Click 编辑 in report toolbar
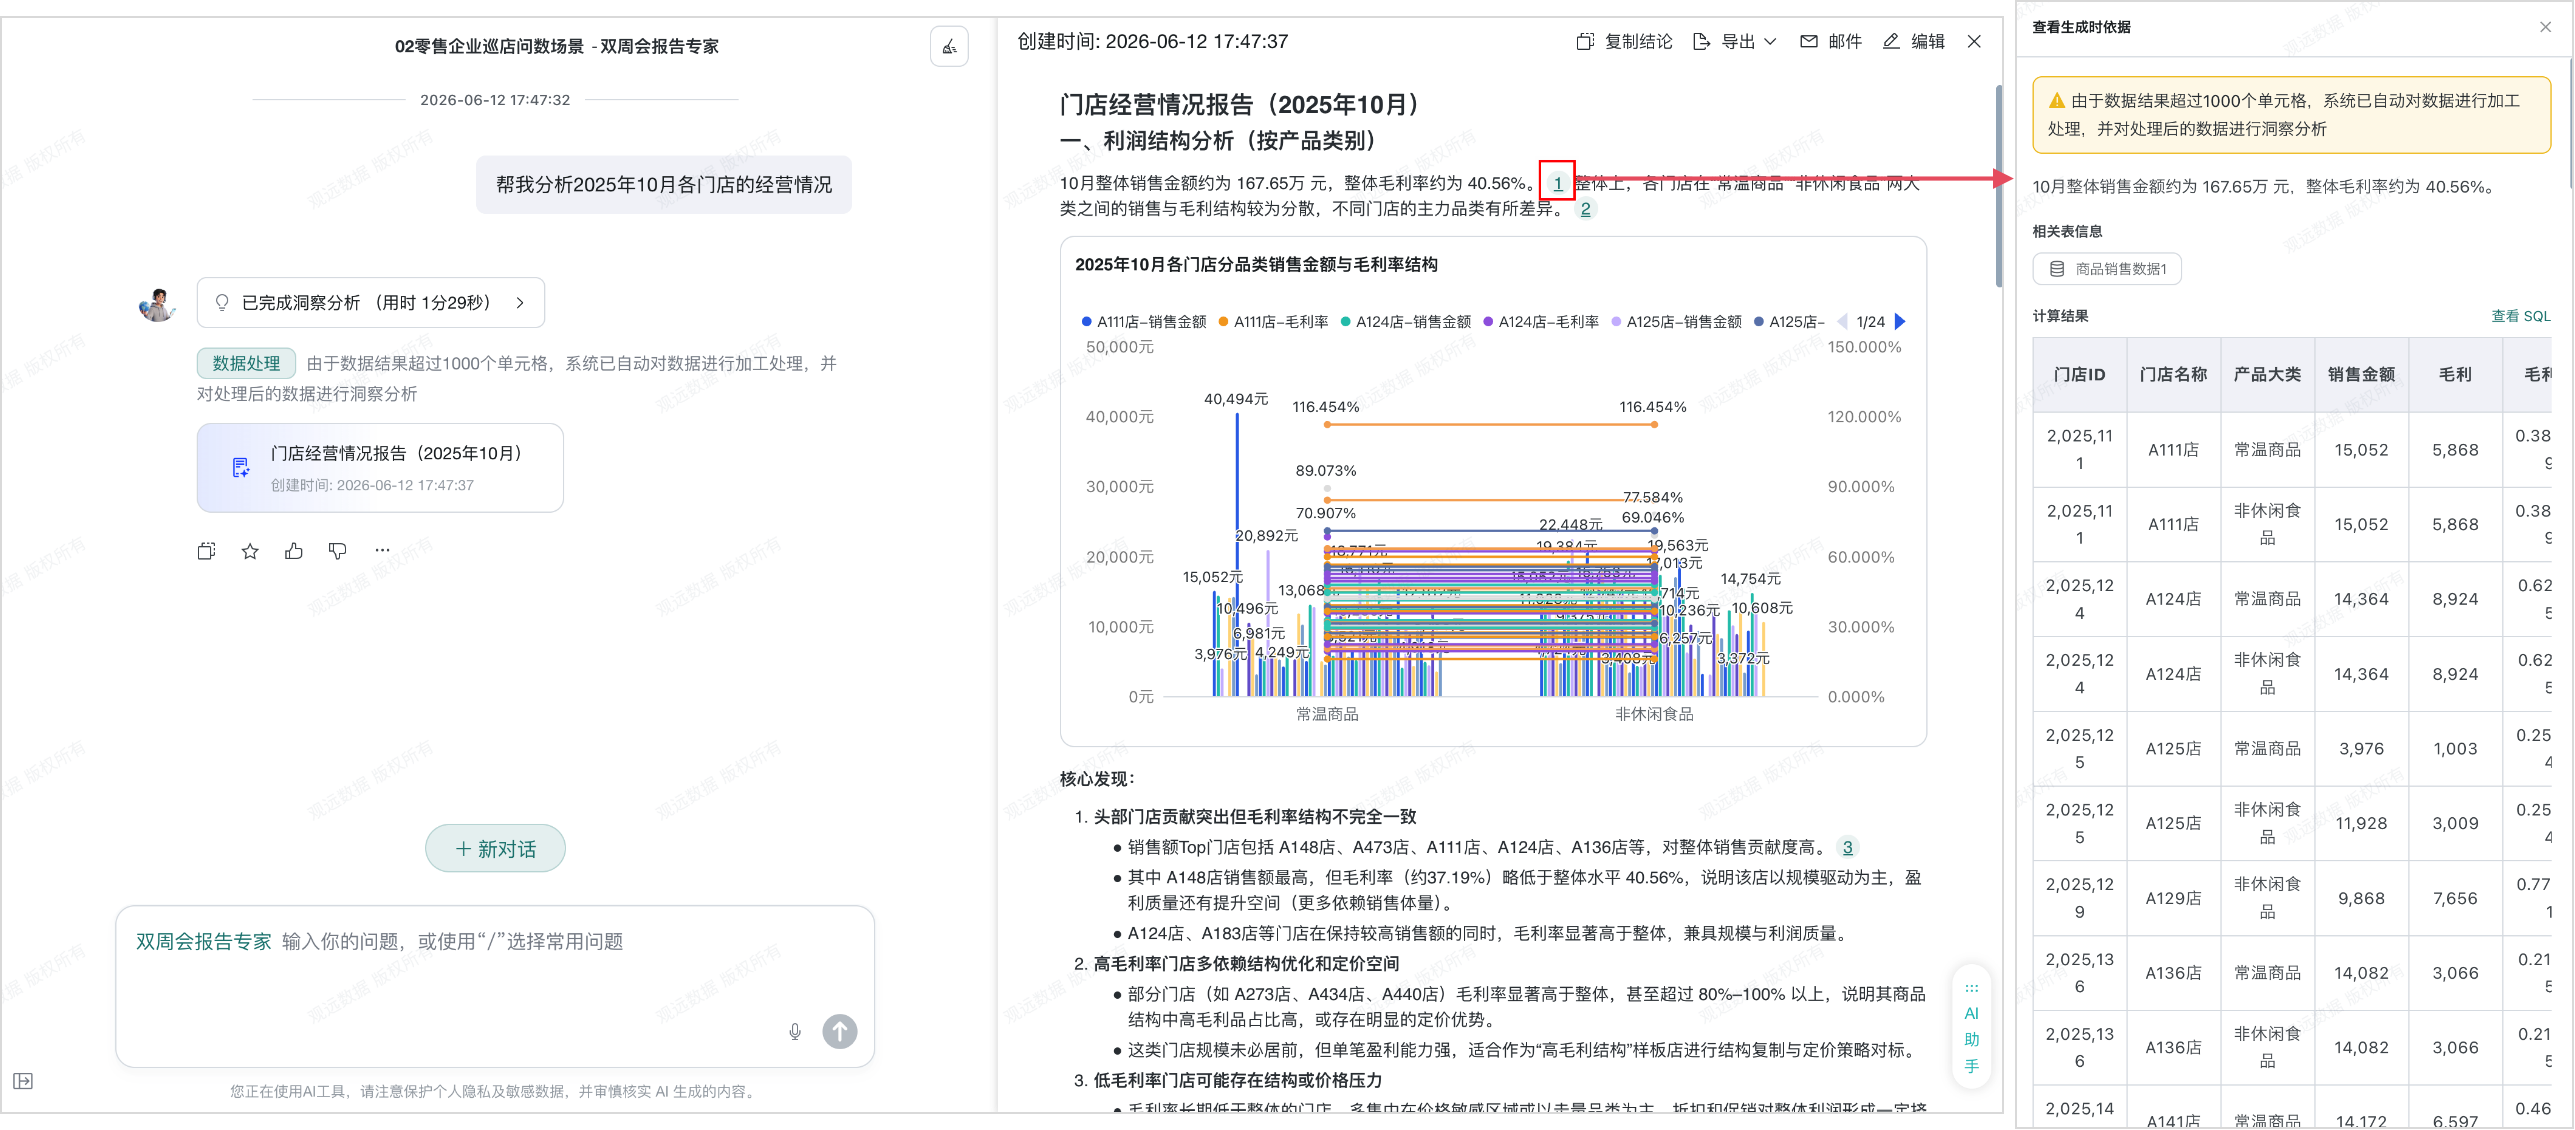Image resolution: width=2575 pixels, height=1130 pixels. (x=1914, y=42)
